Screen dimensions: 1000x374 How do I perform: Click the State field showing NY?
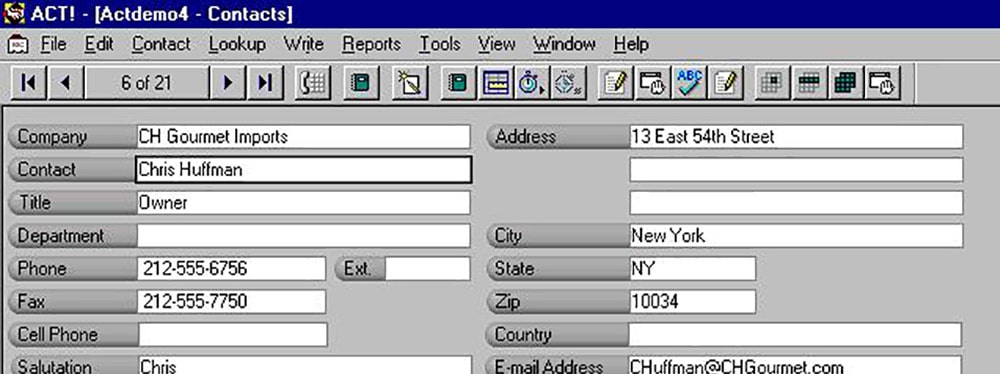click(x=693, y=269)
